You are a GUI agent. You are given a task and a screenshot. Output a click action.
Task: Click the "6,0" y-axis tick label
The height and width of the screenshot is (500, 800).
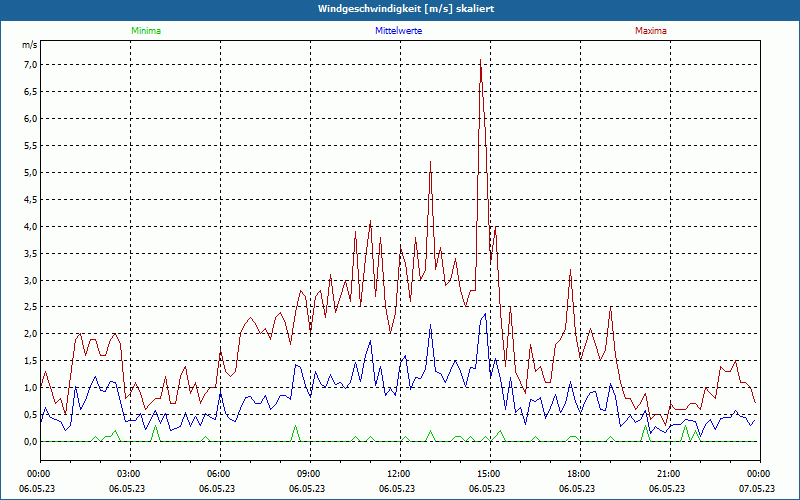point(31,118)
